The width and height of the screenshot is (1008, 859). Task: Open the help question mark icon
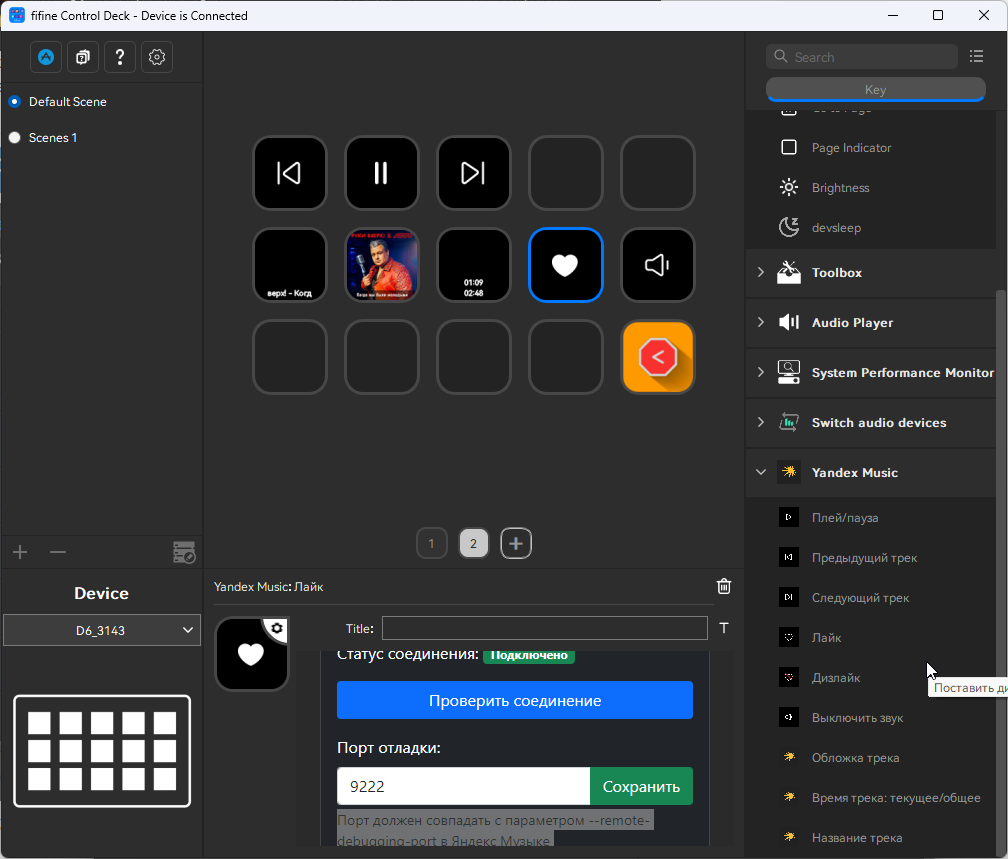(x=119, y=58)
